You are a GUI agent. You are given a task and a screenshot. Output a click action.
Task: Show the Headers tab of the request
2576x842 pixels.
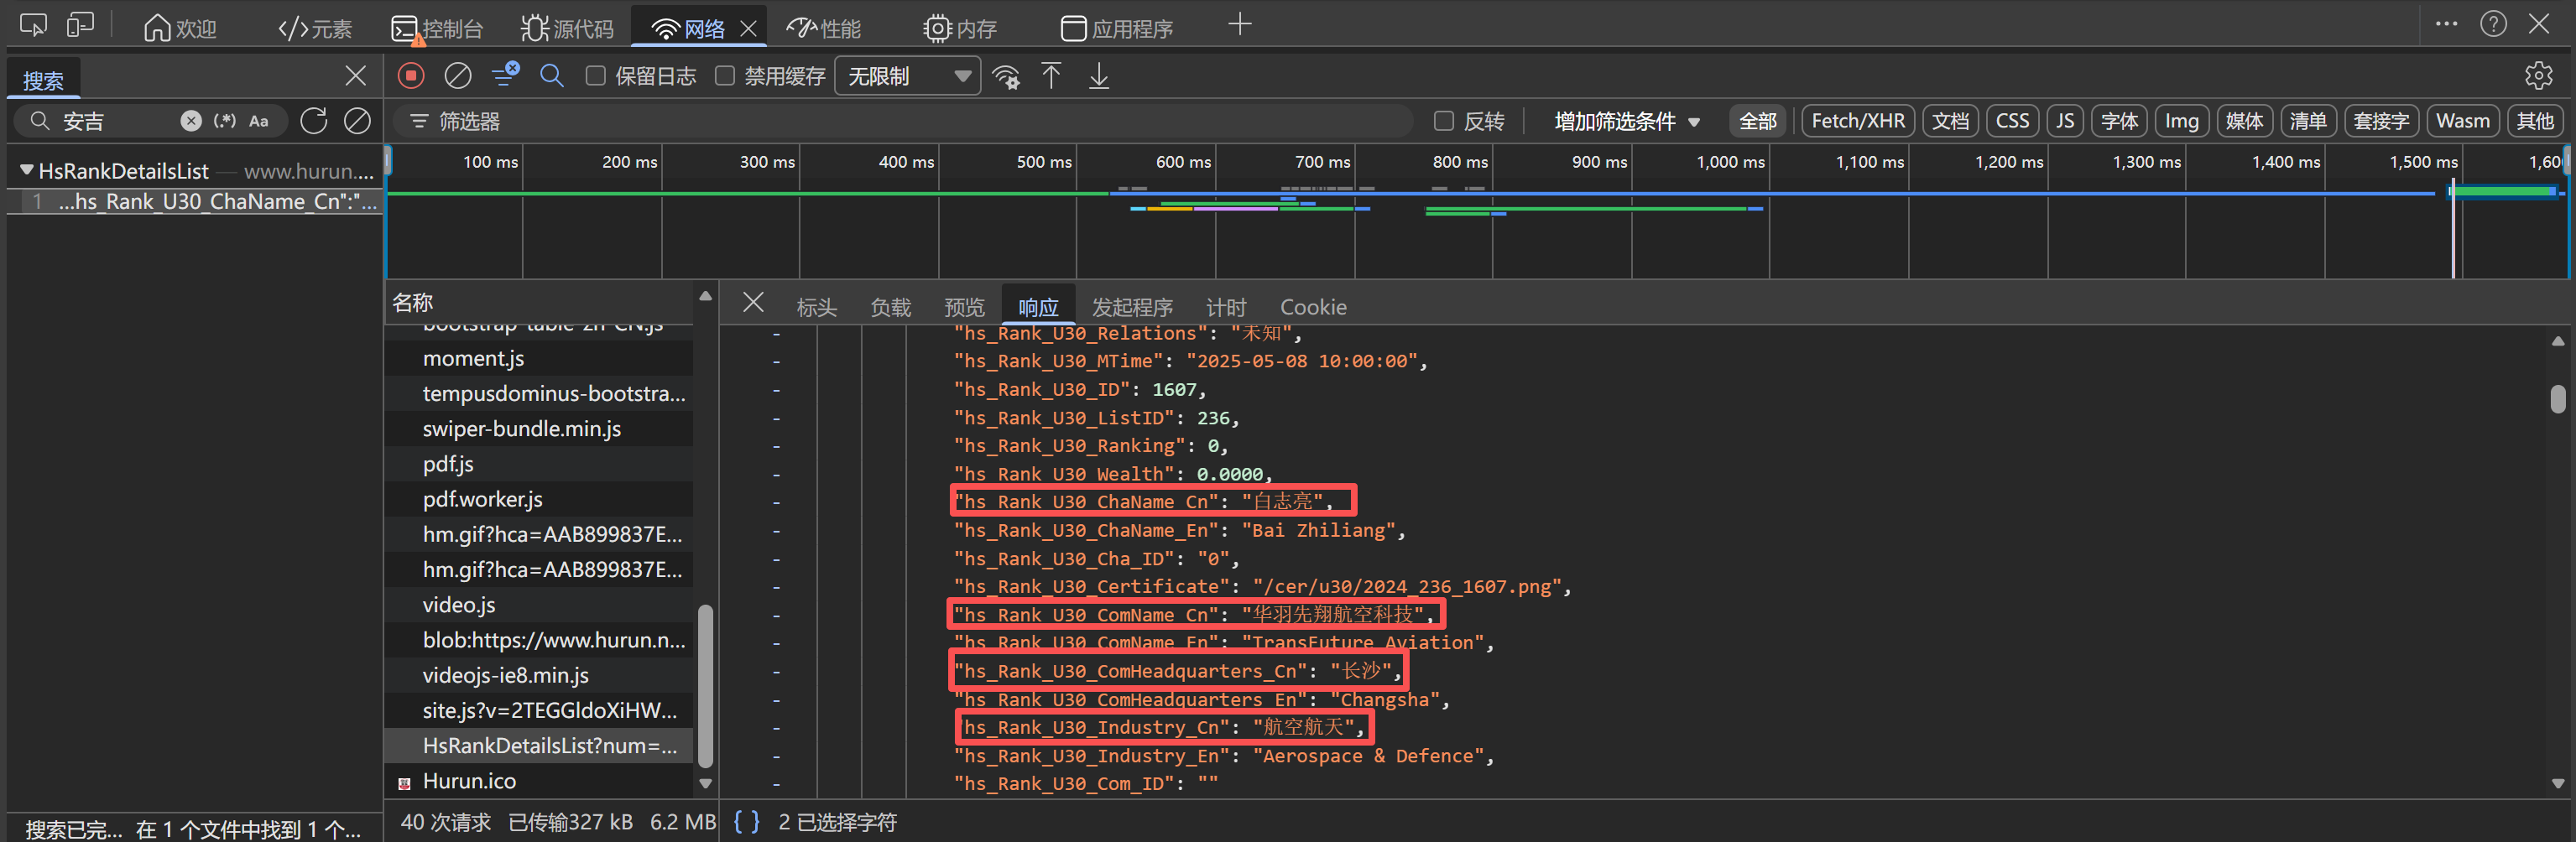[x=816, y=307]
